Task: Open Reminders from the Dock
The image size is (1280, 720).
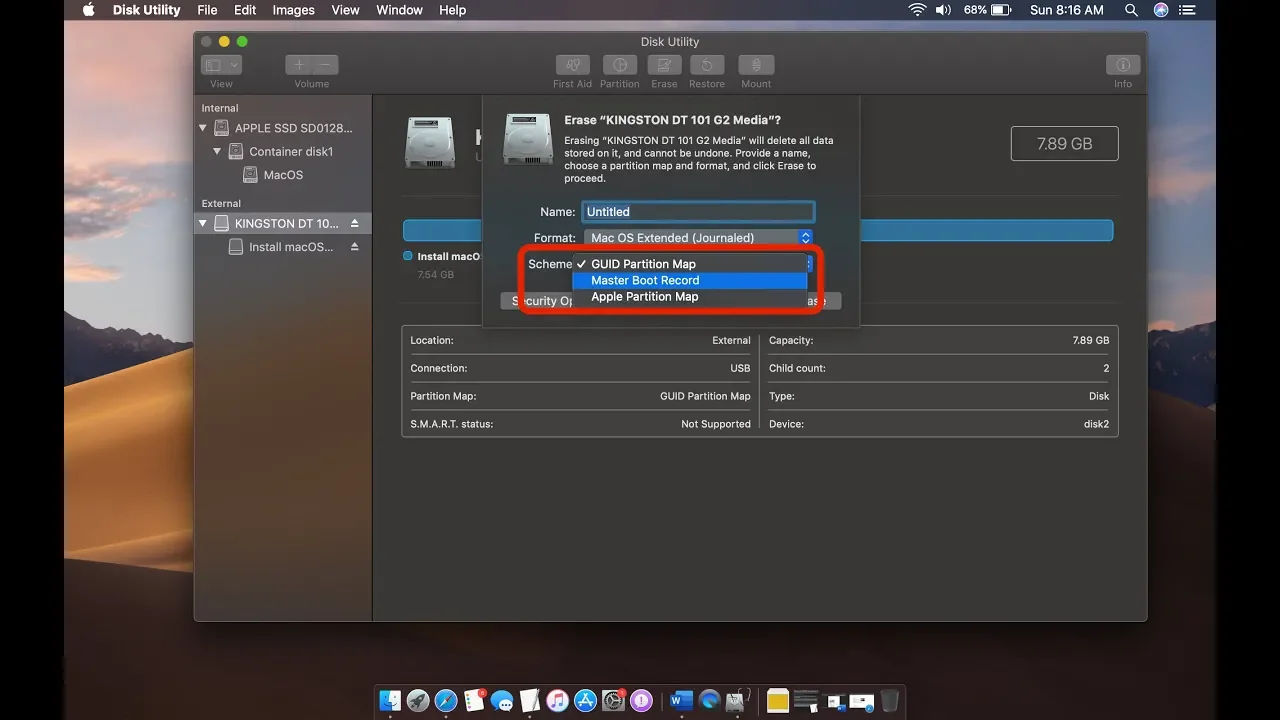Action: tap(474, 701)
